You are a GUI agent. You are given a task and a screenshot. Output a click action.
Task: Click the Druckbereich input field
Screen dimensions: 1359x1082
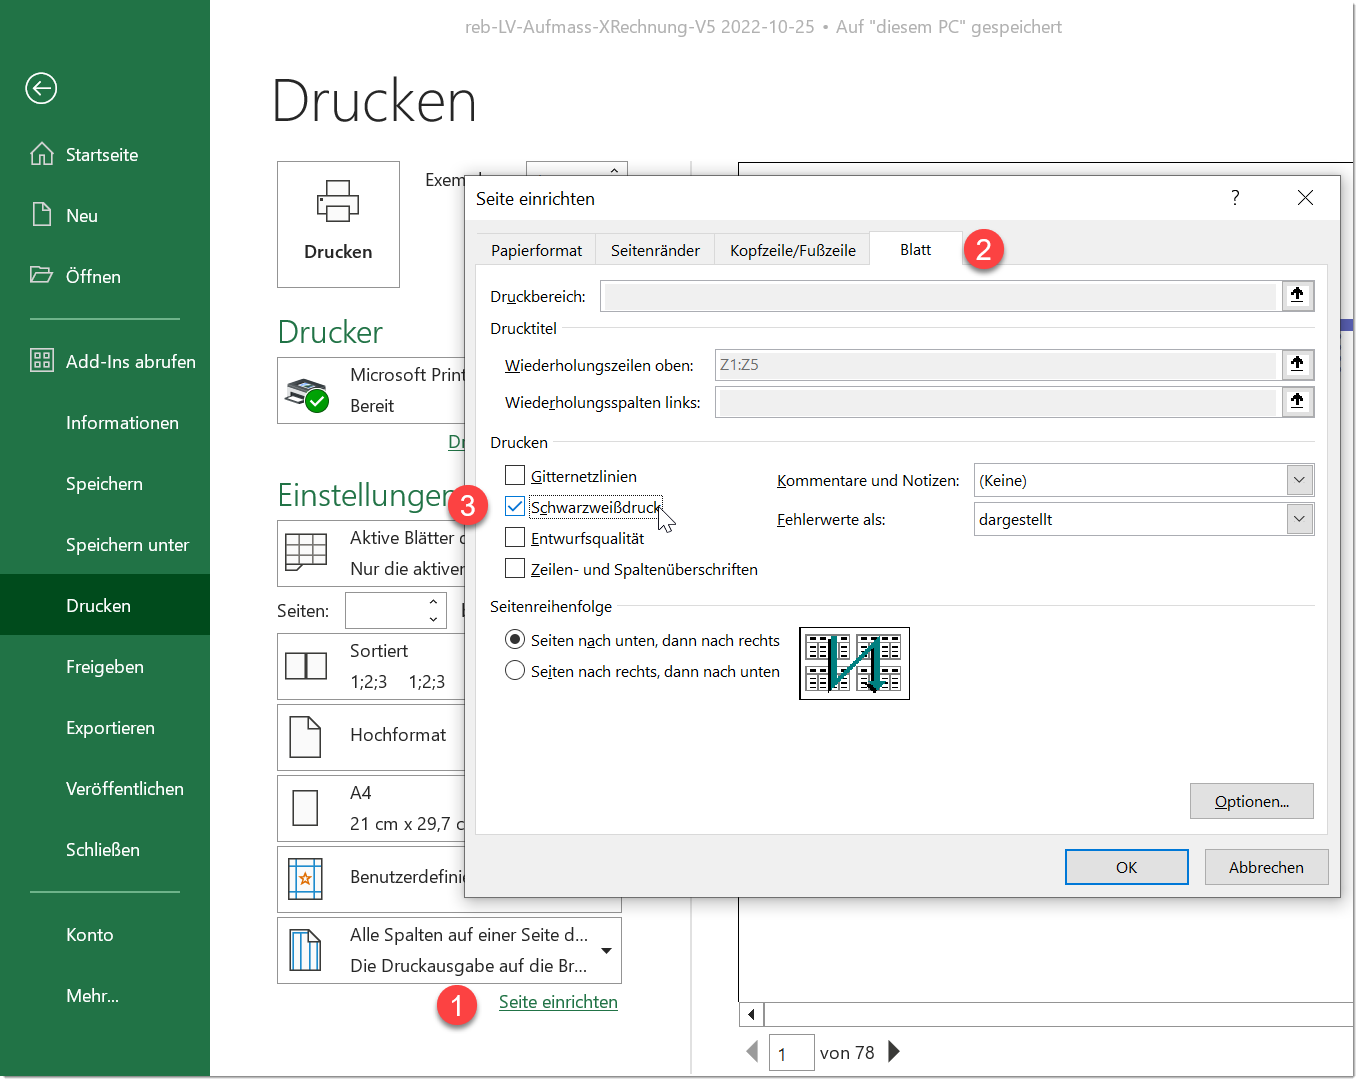tap(940, 296)
